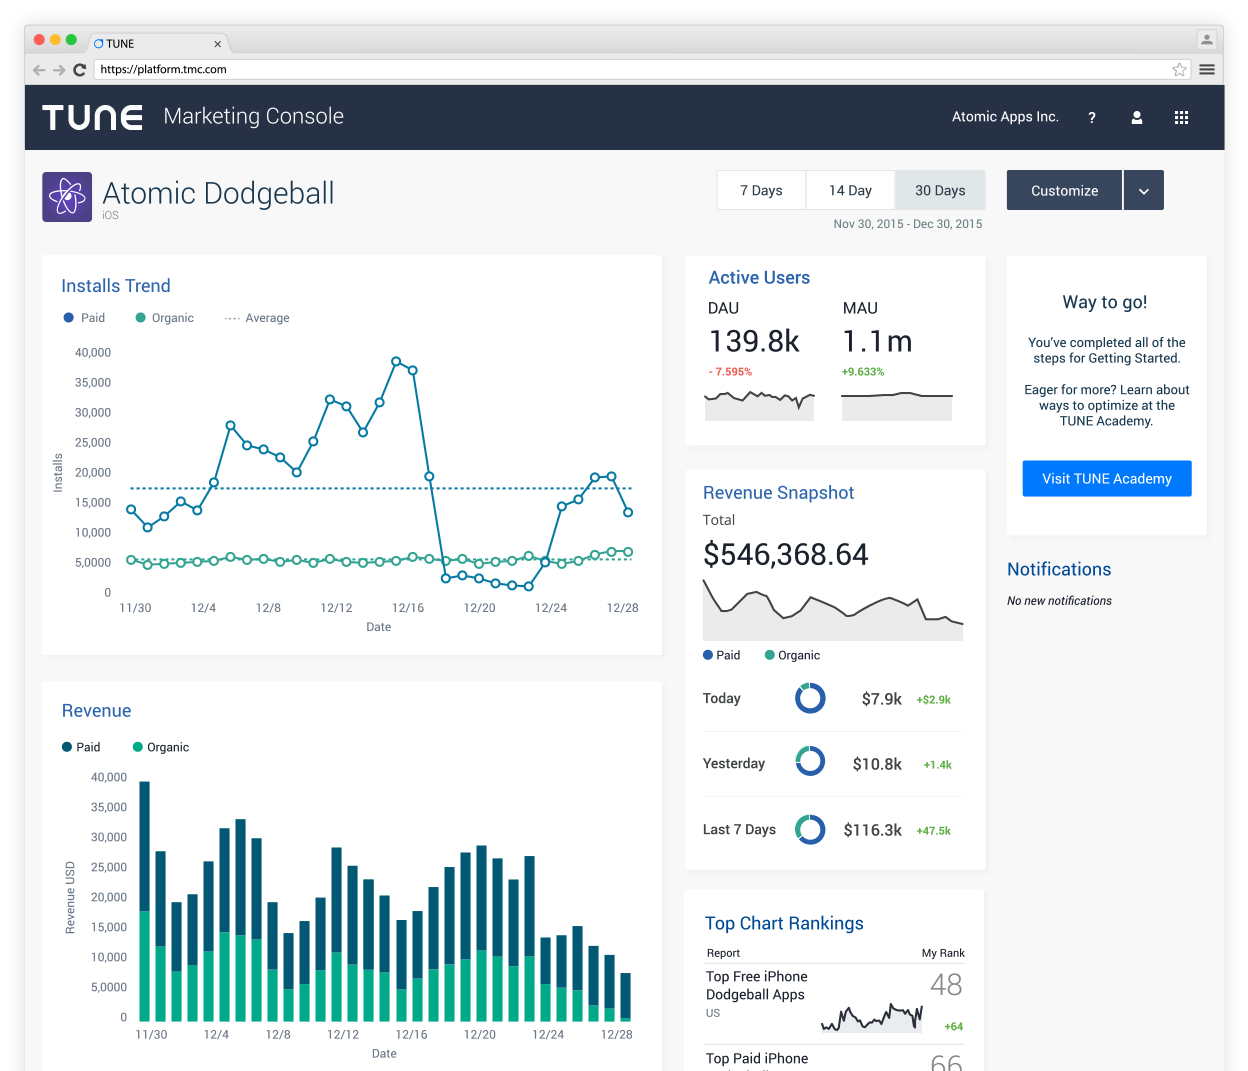This screenshot has height=1071, width=1248.
Task: Open the help question mark icon
Action: pos(1091,118)
